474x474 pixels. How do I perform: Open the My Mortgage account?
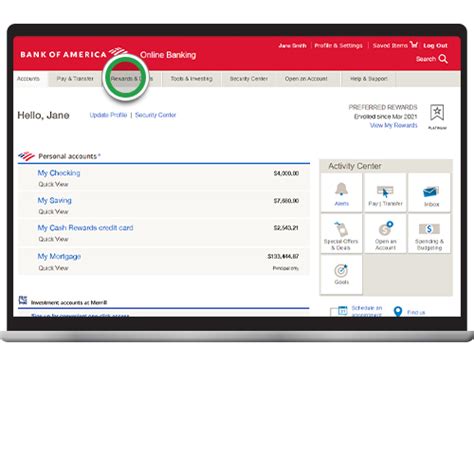coord(59,256)
